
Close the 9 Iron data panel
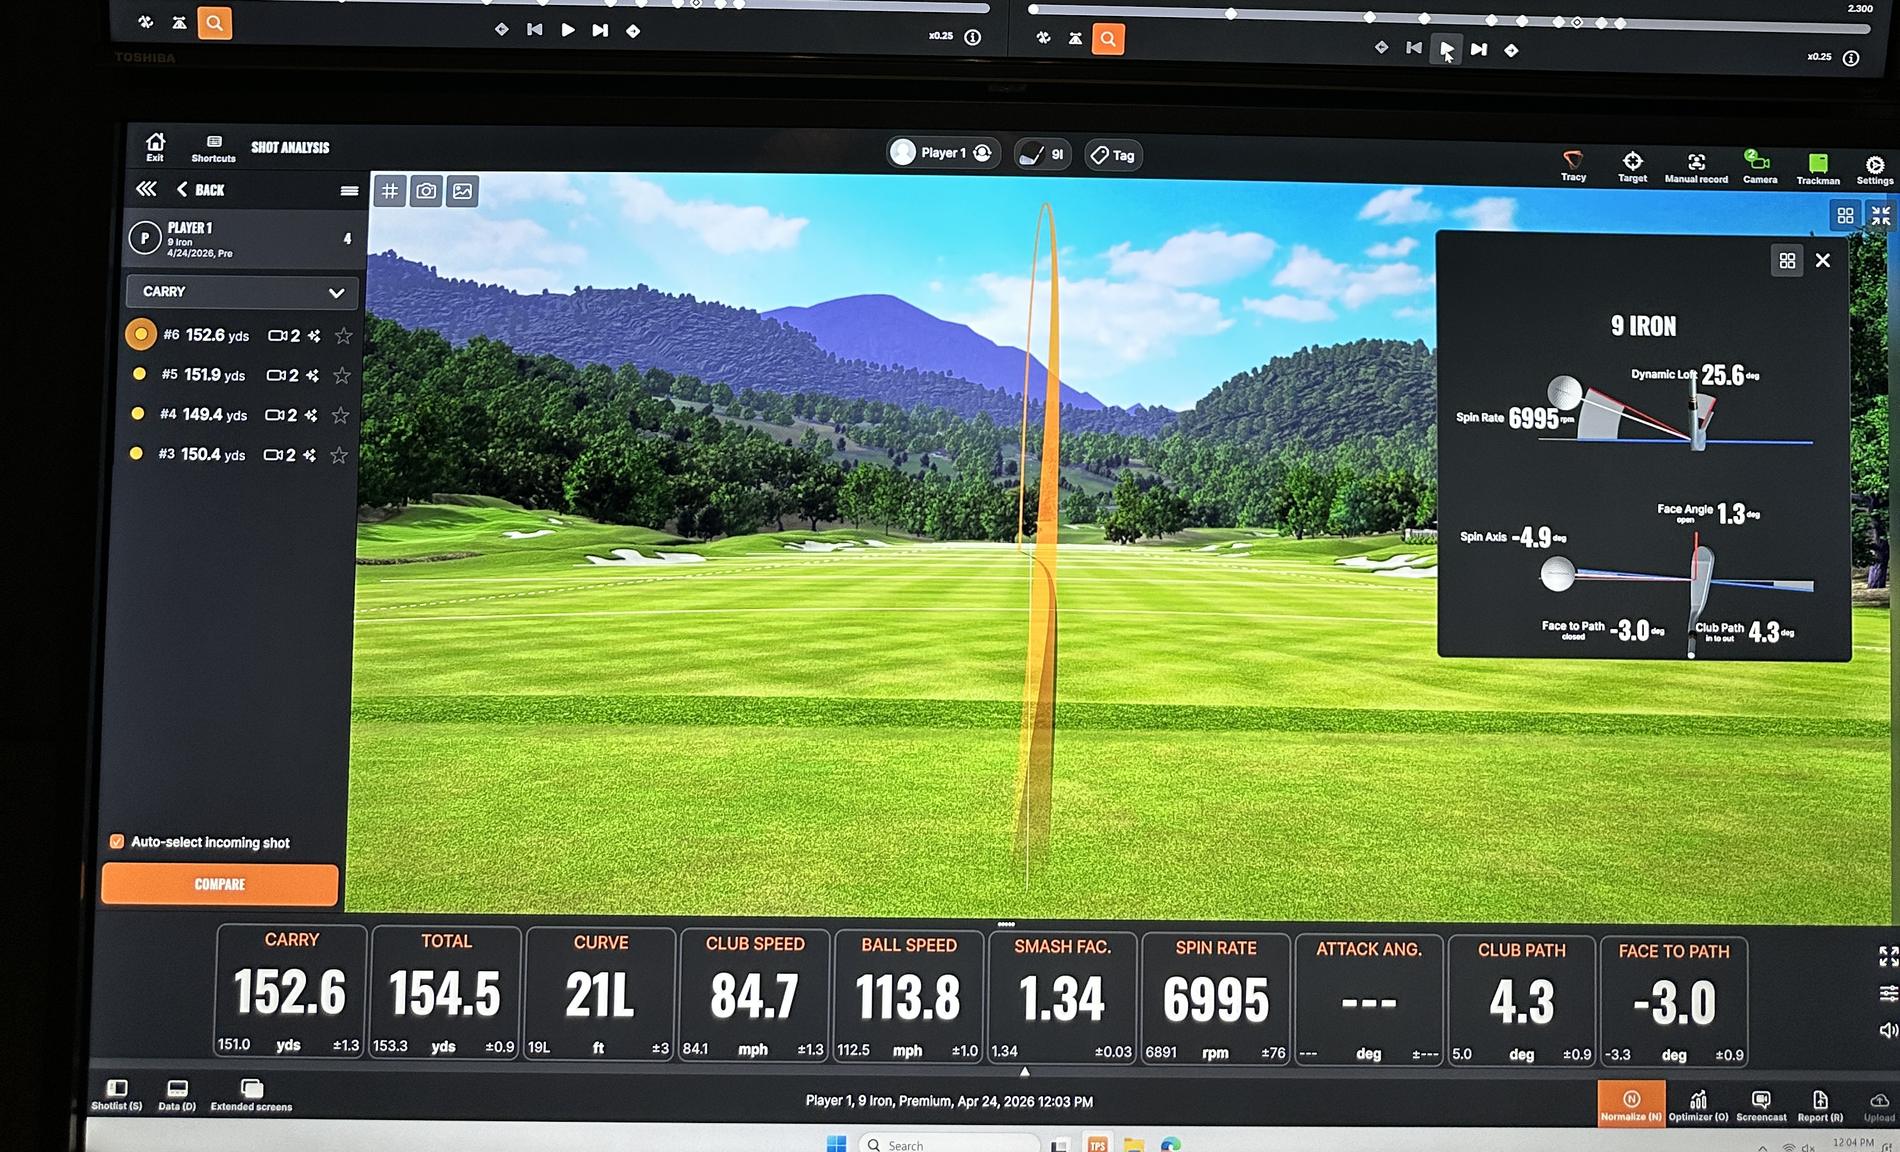tap(1823, 260)
